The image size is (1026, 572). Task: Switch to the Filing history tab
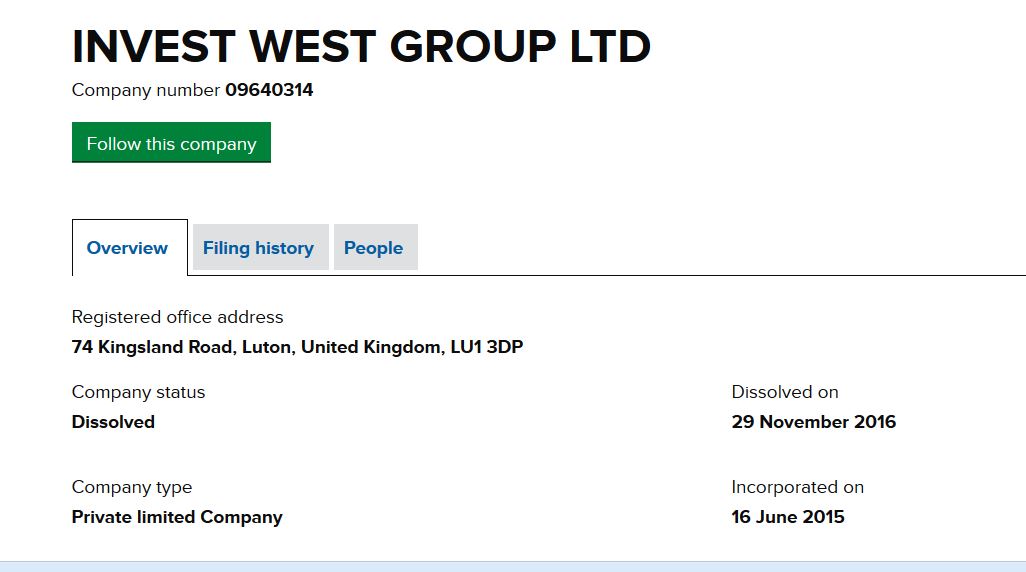258,248
